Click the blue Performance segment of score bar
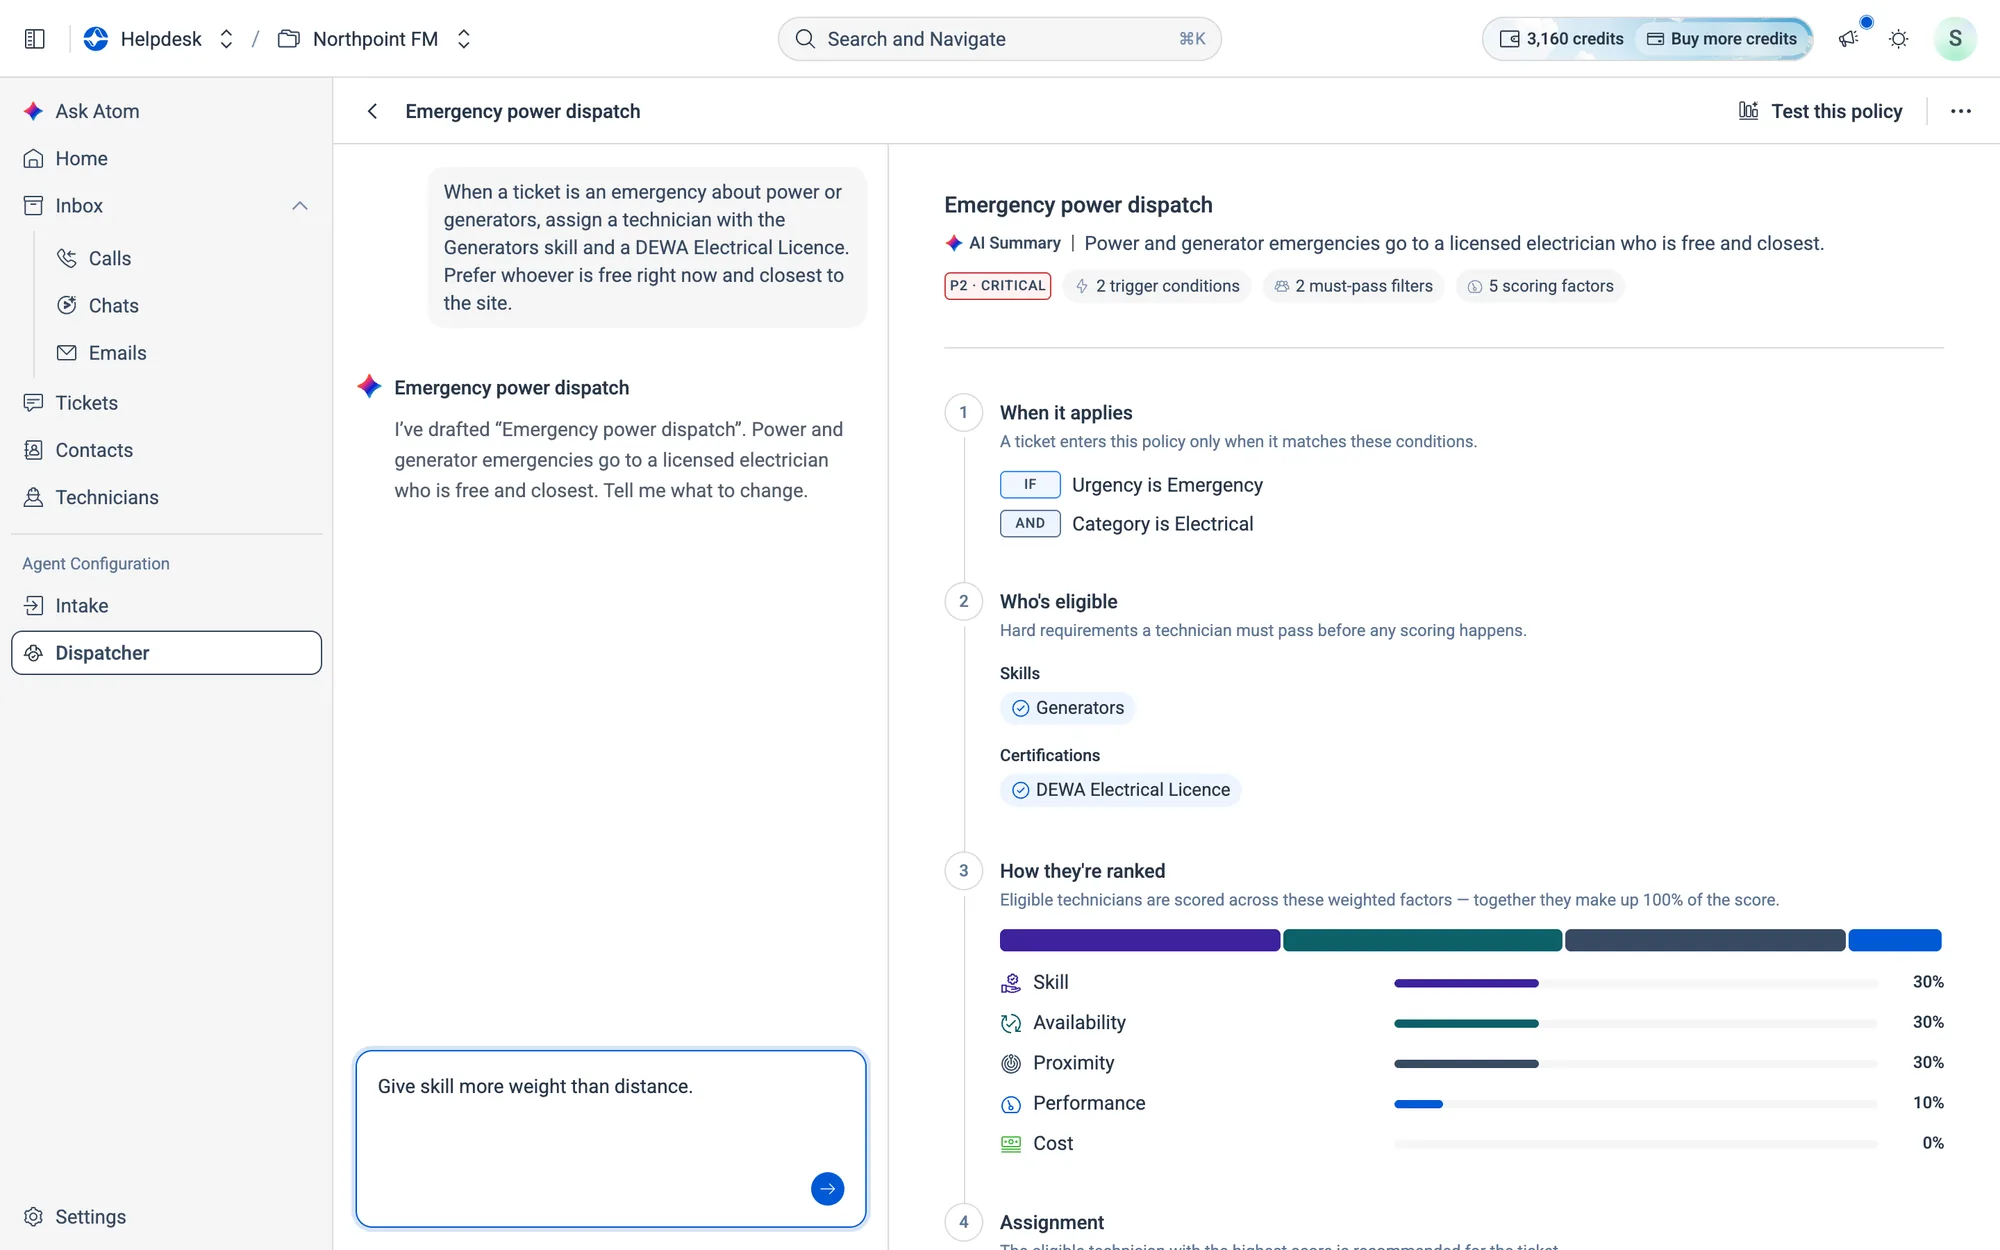 click(x=1894, y=940)
